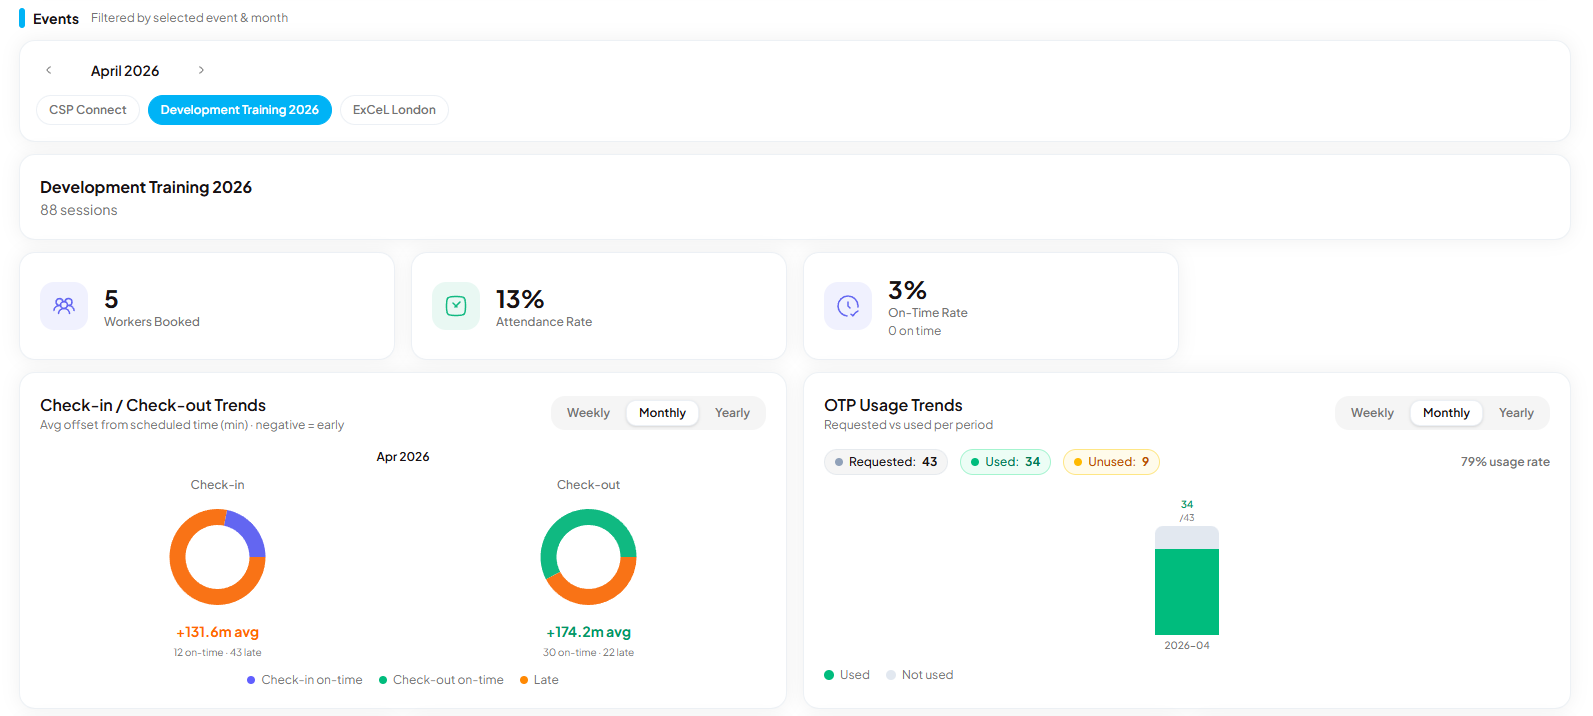Click the Used: 34 pill
Image resolution: width=1593 pixels, height=716 pixels.
(x=1005, y=462)
